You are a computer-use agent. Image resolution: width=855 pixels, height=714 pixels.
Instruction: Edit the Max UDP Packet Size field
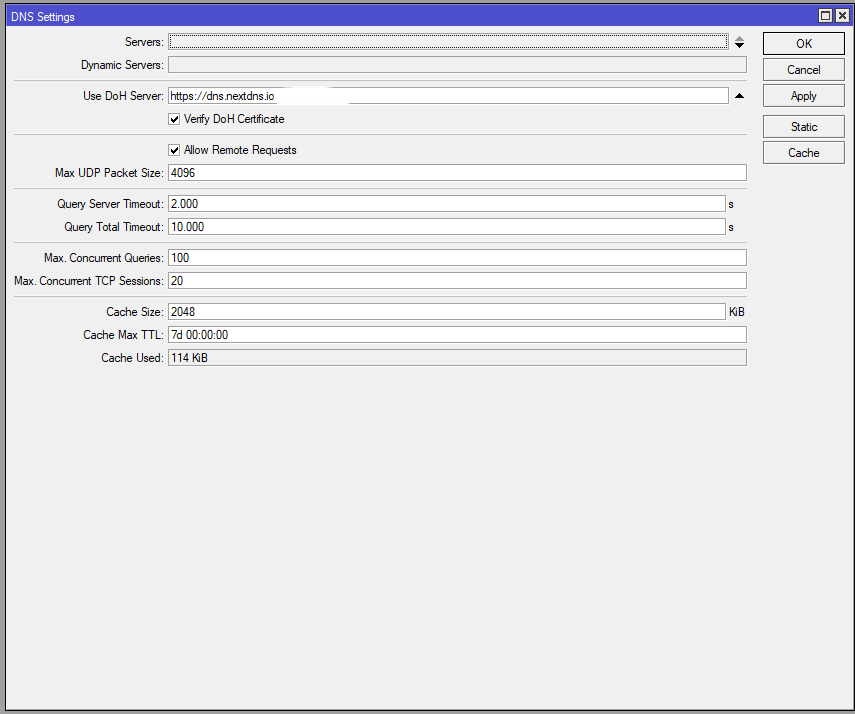click(x=457, y=173)
